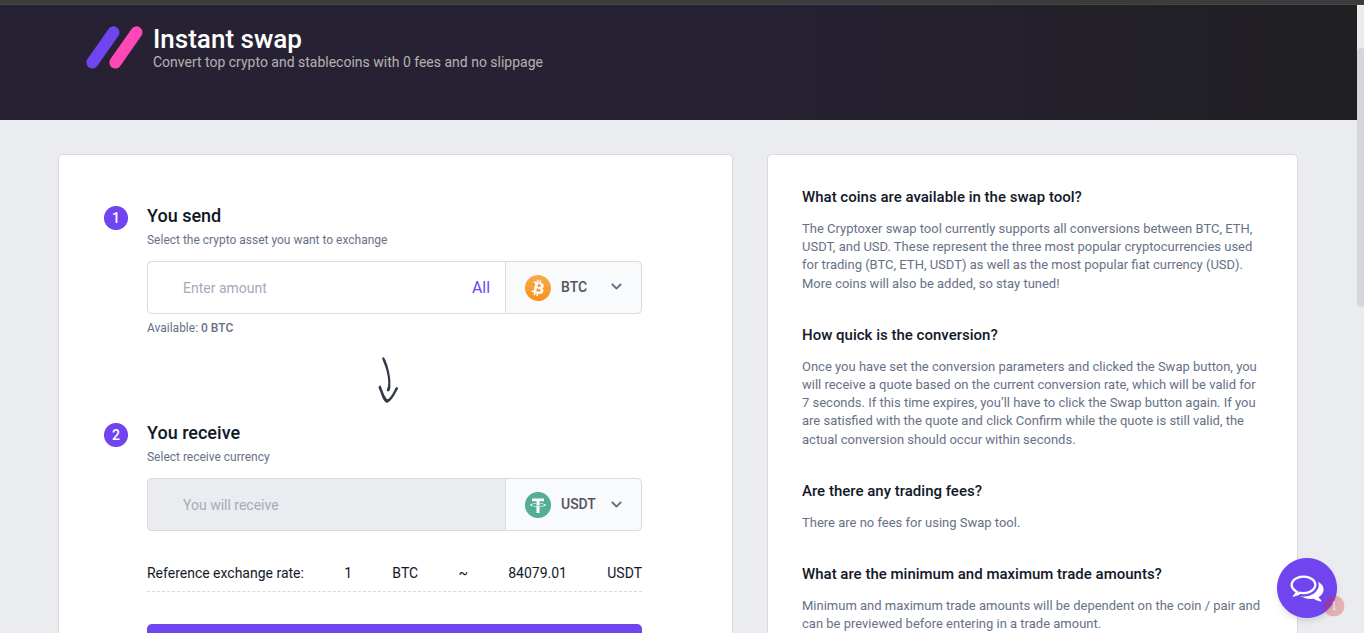This screenshot has height=633, width=1364.
Task: Expand the BTC send currency chevron
Action: click(x=617, y=287)
